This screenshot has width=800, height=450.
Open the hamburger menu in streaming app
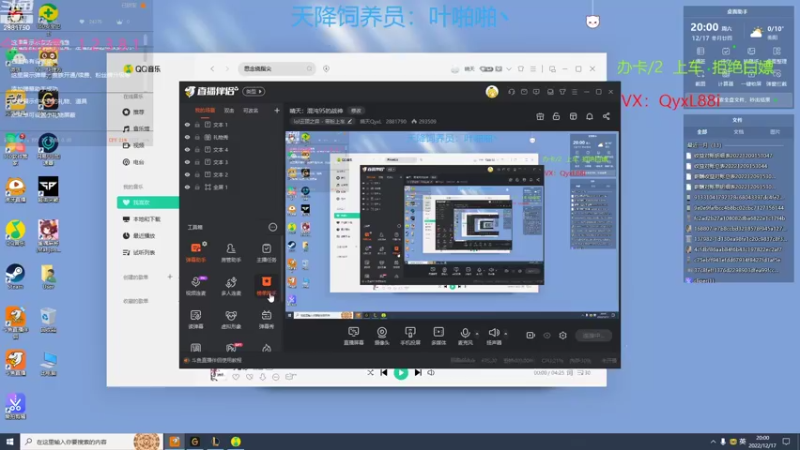coord(574,92)
